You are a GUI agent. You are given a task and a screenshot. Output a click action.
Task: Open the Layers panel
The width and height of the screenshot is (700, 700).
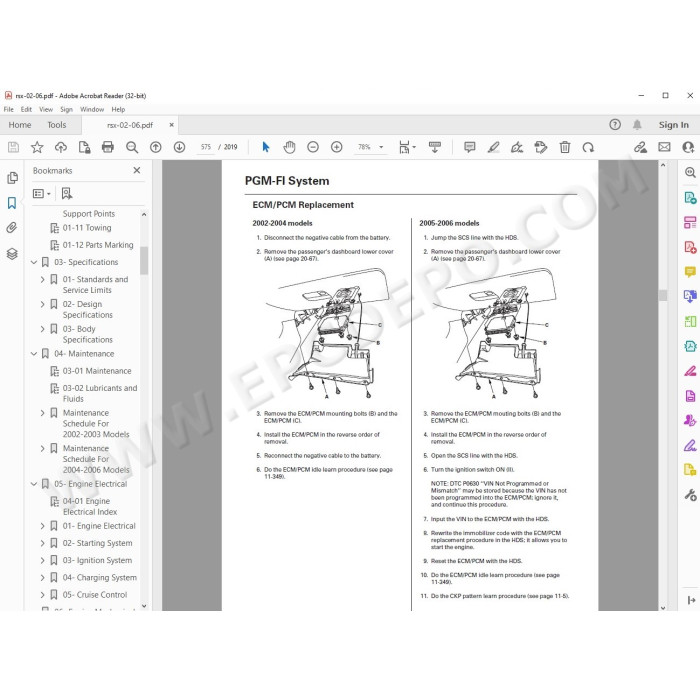click(12, 254)
